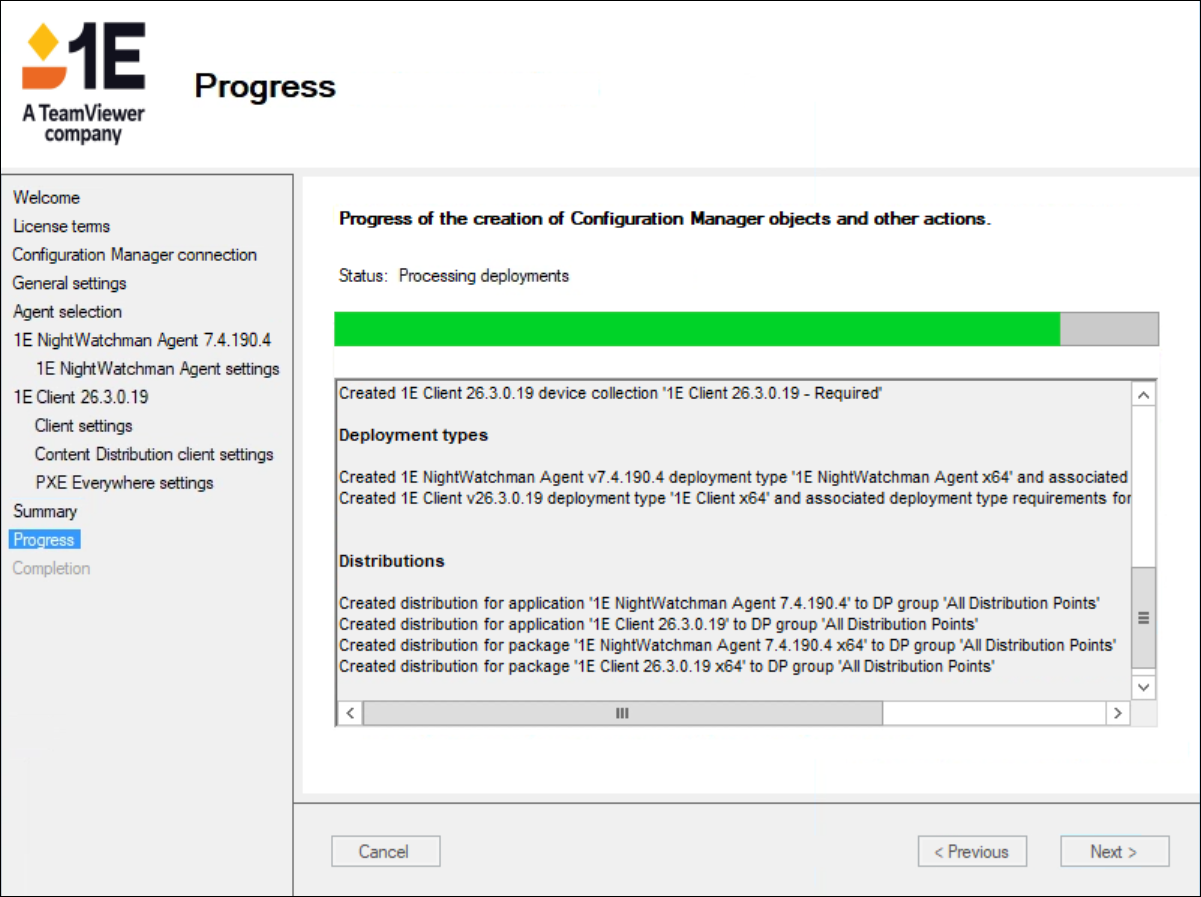Advance with the Next button
Image resolution: width=1201 pixels, height=897 pixels.
point(1114,852)
